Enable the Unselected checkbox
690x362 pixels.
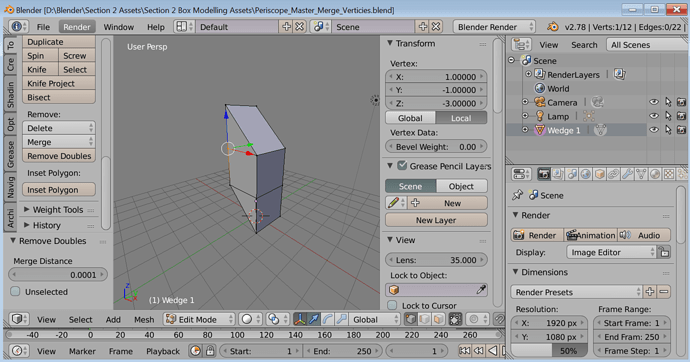(15, 291)
